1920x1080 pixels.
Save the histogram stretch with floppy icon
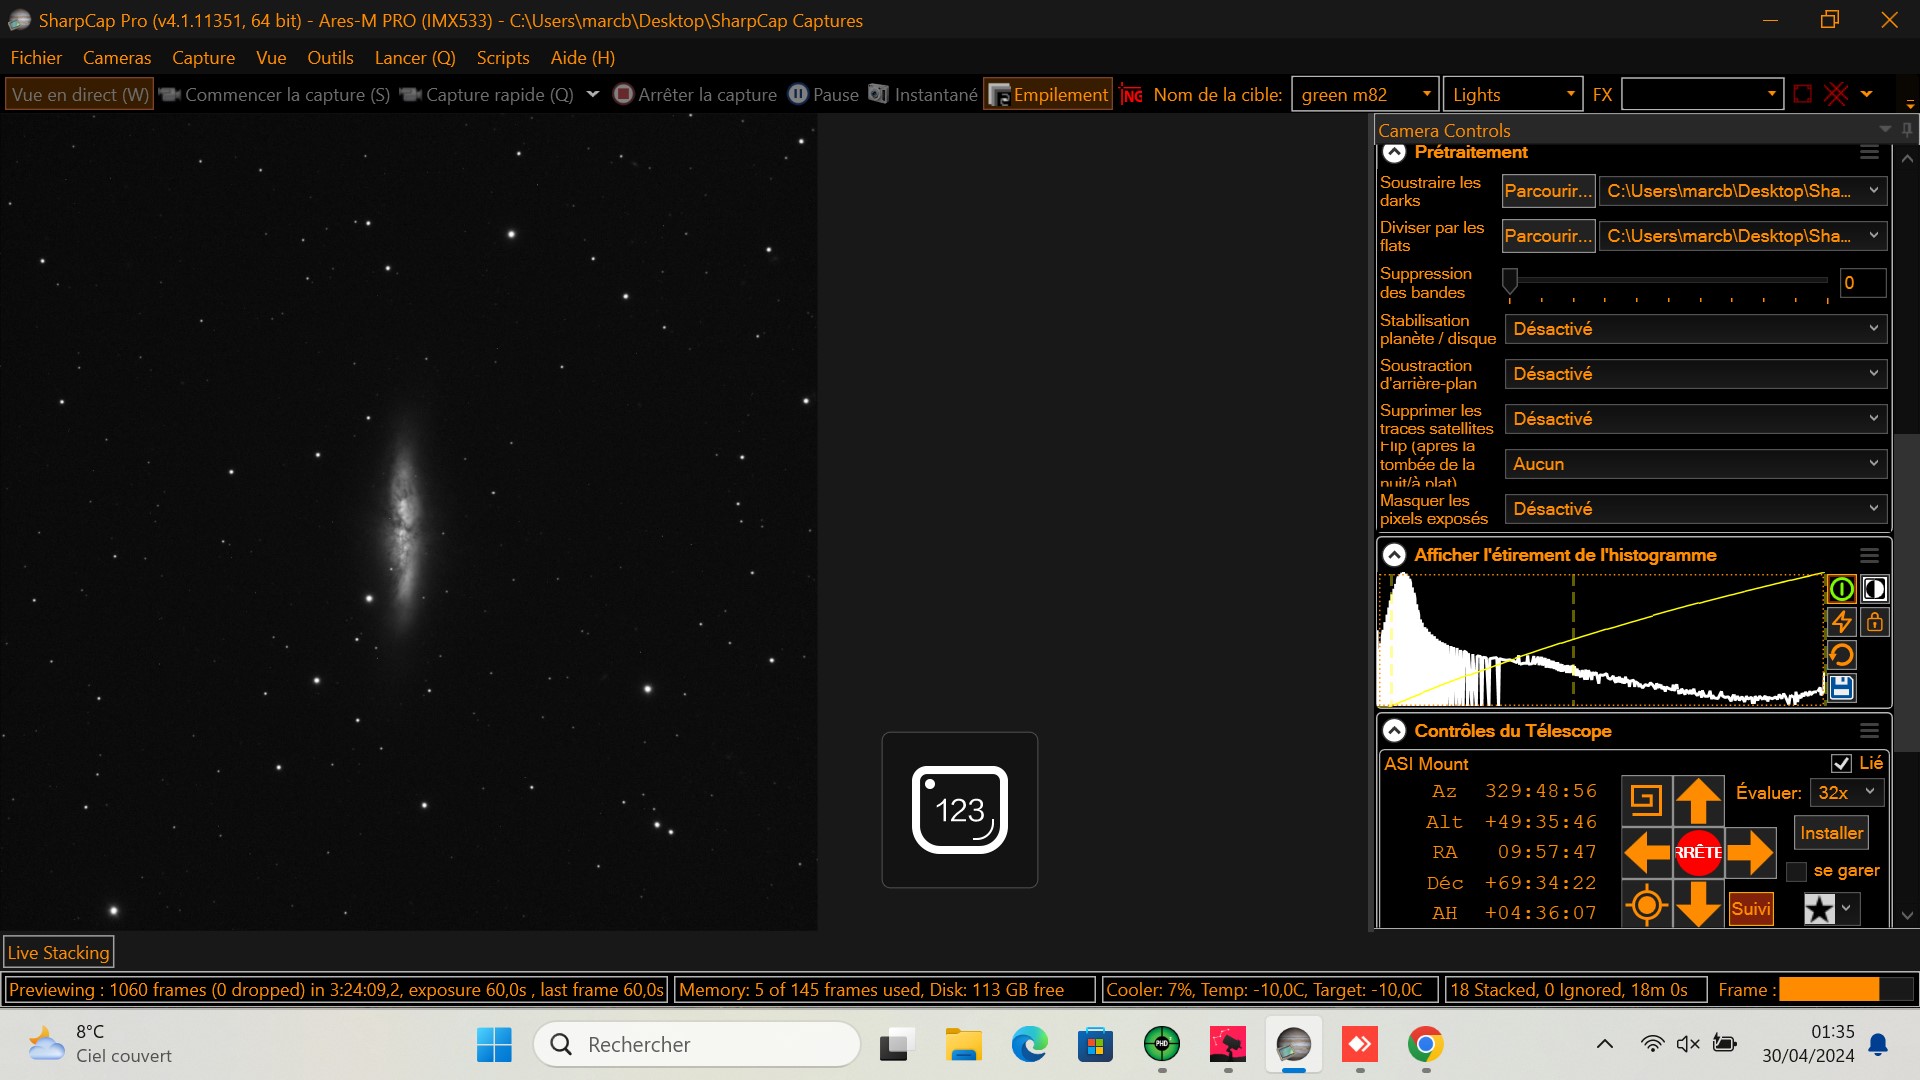point(1841,687)
